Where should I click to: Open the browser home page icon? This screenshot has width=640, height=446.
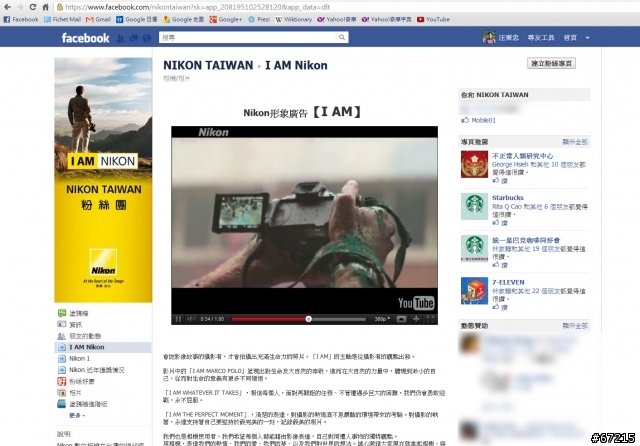pyautogui.click(x=46, y=7)
